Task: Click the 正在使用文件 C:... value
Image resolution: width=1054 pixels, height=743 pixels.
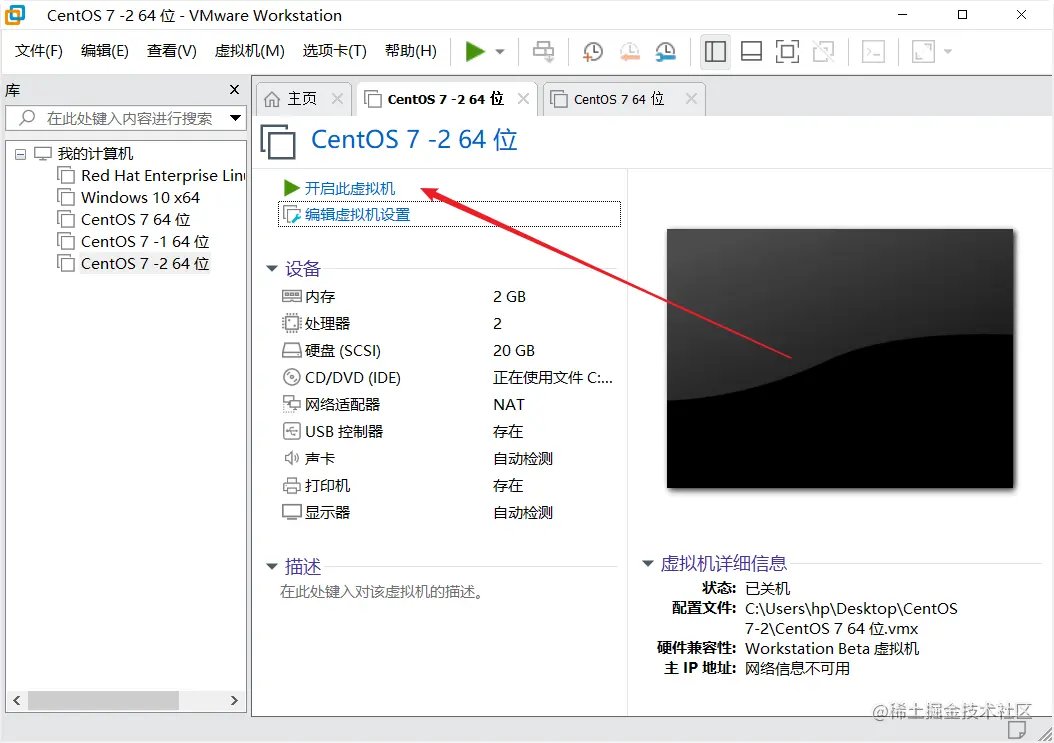Action: [x=553, y=377]
